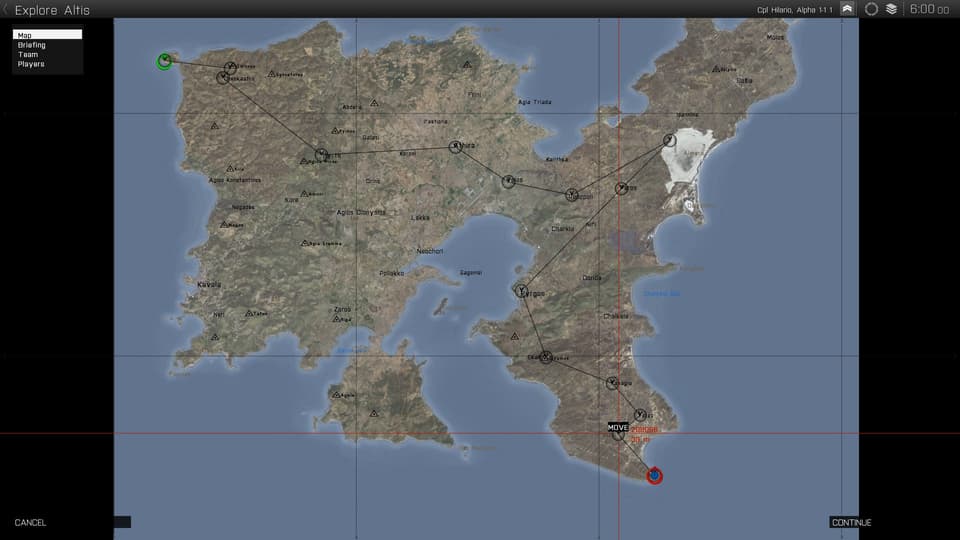Select the waypoint just north of Charkia
Screen dimensions: 960x540
click(571, 195)
